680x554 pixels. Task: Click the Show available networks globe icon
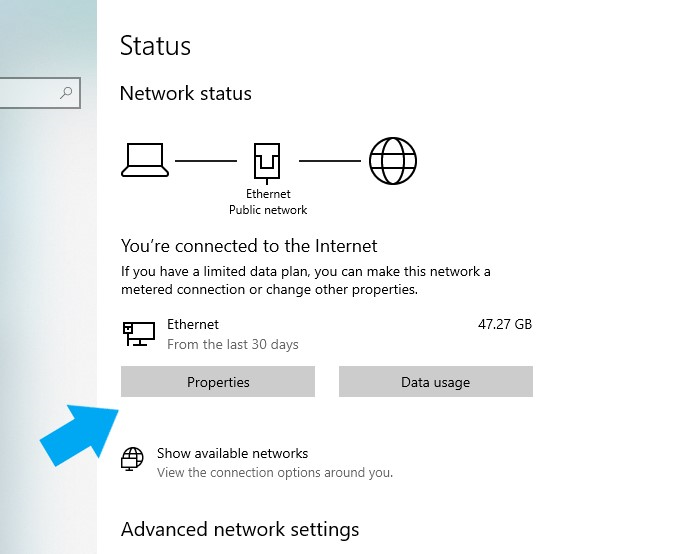pos(132,460)
